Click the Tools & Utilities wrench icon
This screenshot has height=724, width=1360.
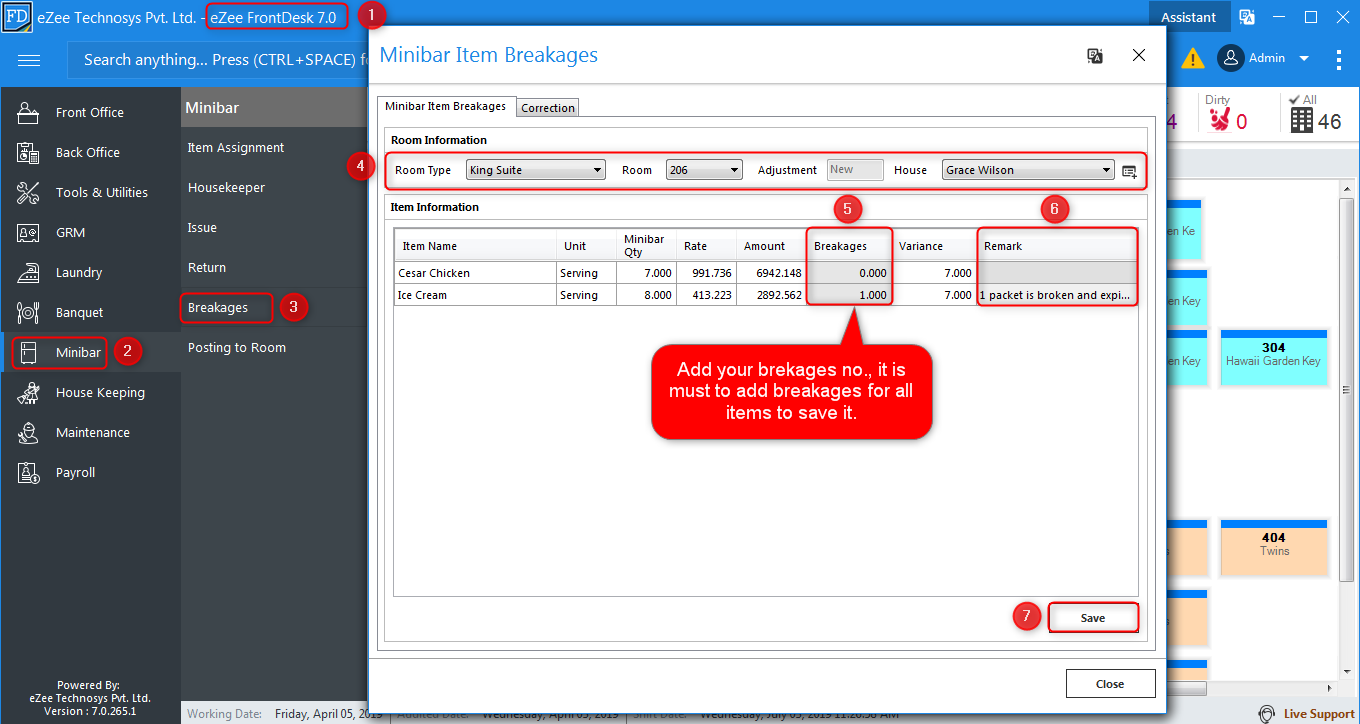(x=28, y=193)
